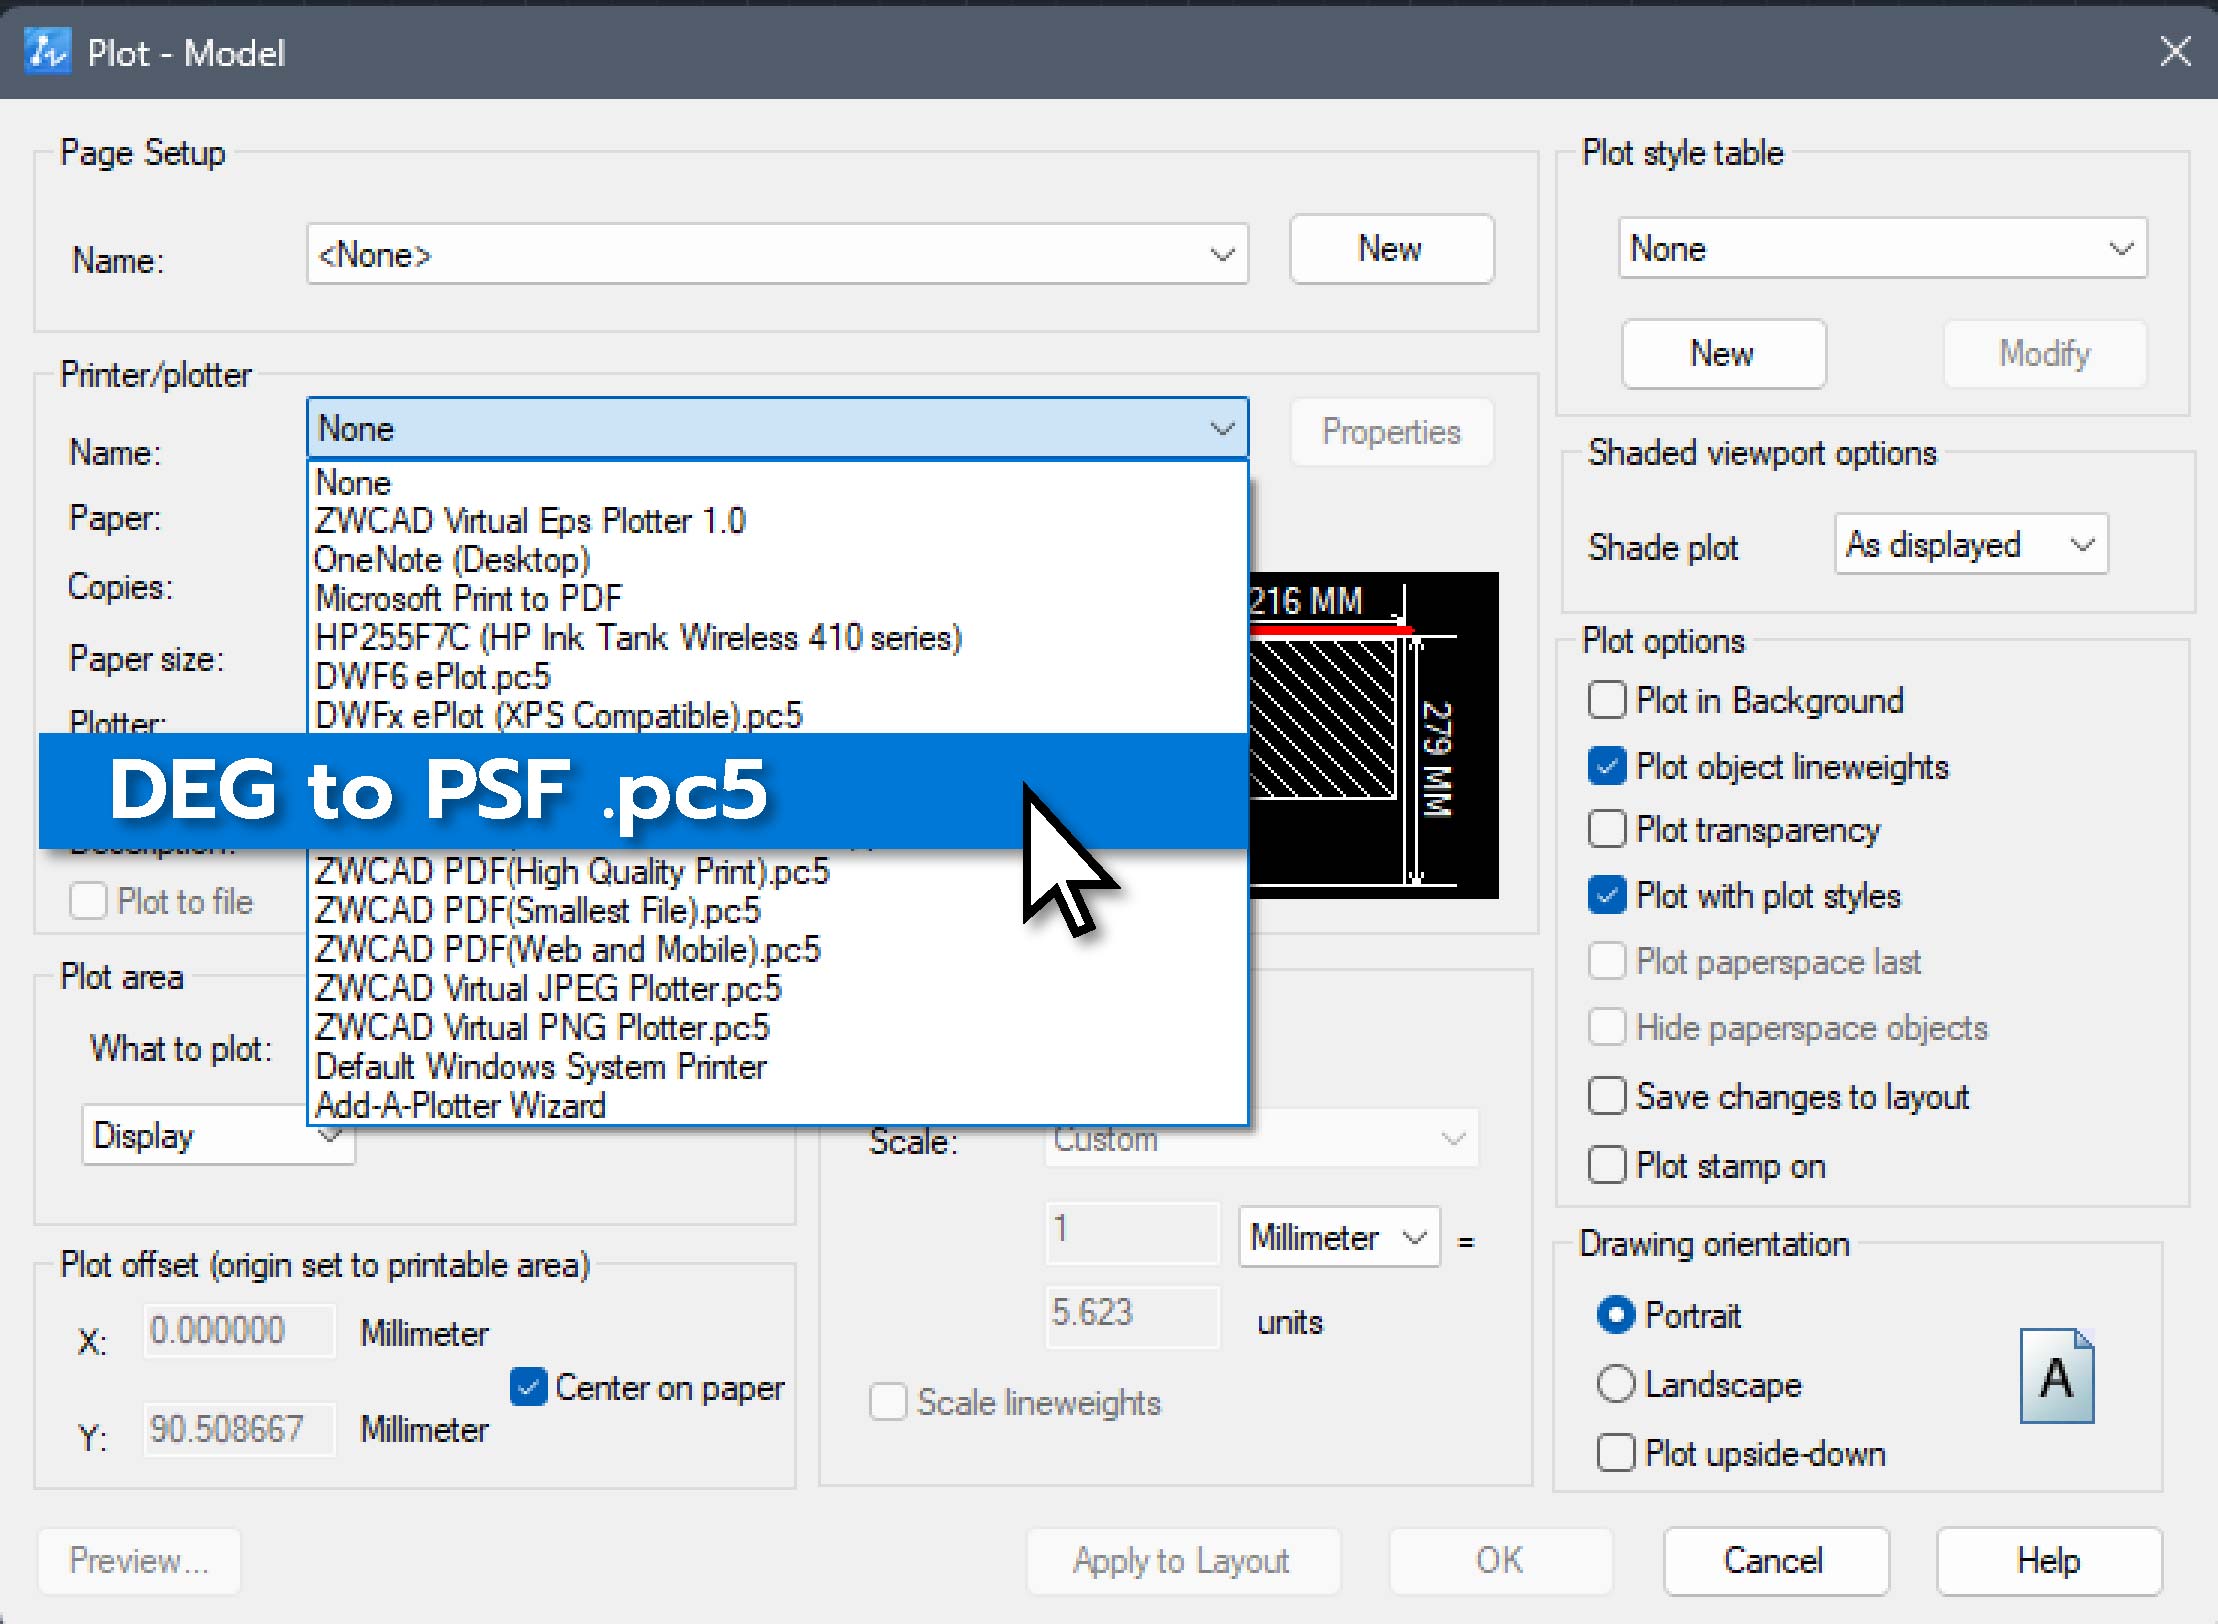This screenshot has width=2218, height=1624.
Task: Select ZWCAD Virtual JPEG Plotter.pc5
Action: [x=777, y=989]
